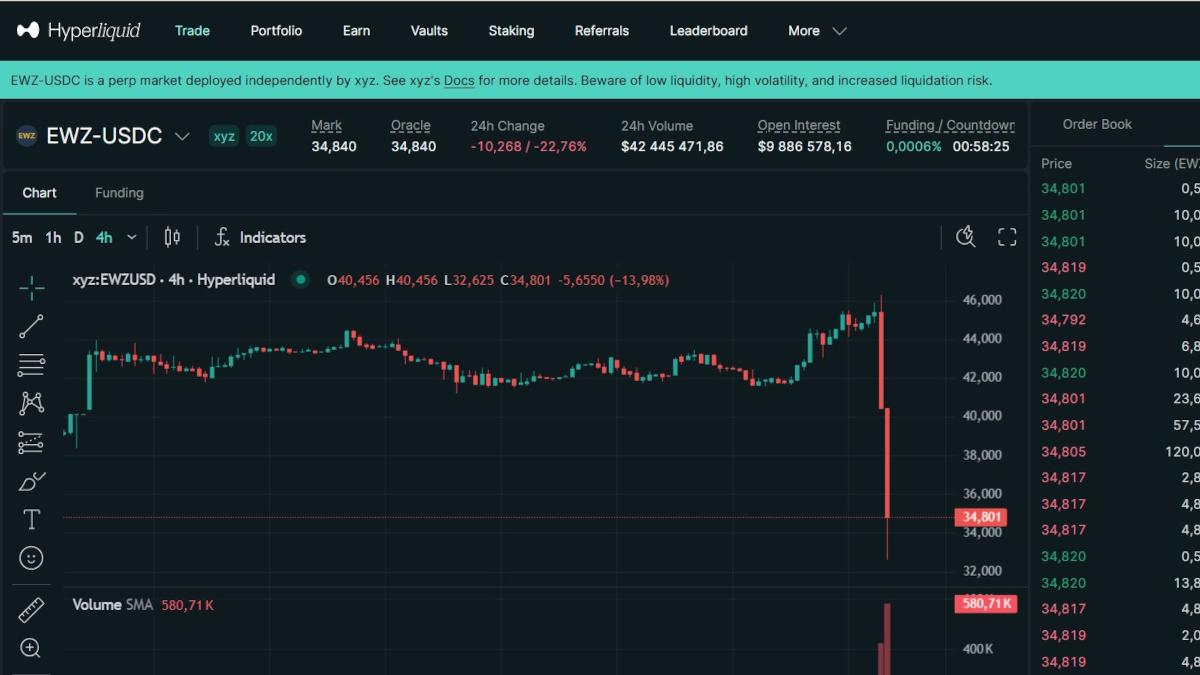Click the Open Interest label
The width and height of the screenshot is (1200, 675).
point(799,126)
